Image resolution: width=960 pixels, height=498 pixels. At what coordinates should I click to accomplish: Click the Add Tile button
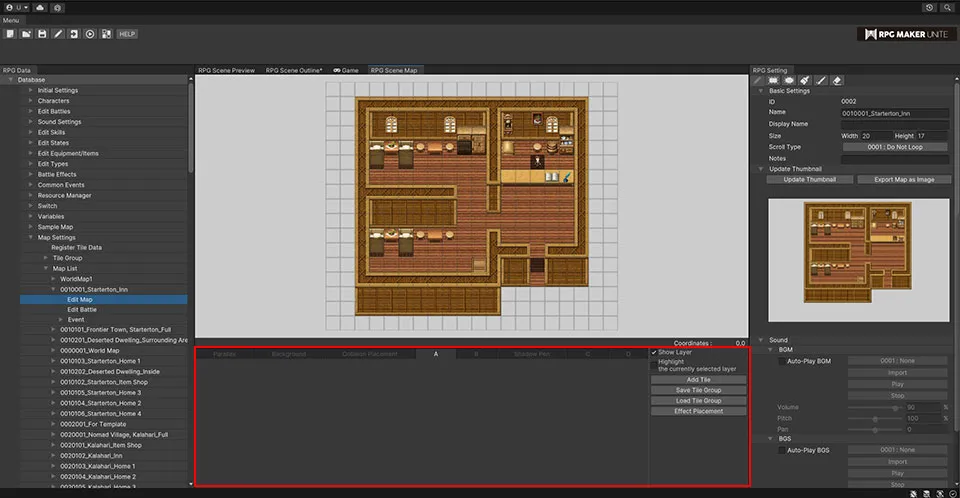point(698,380)
